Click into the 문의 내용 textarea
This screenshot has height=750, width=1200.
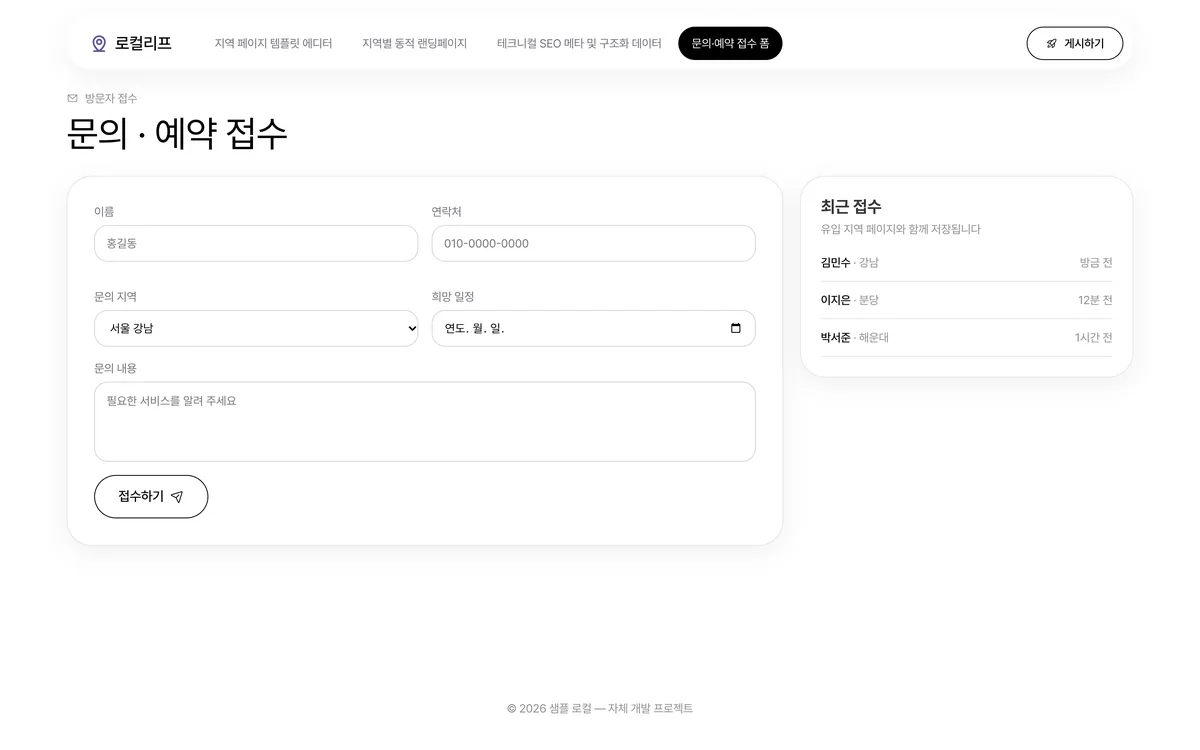[425, 421]
